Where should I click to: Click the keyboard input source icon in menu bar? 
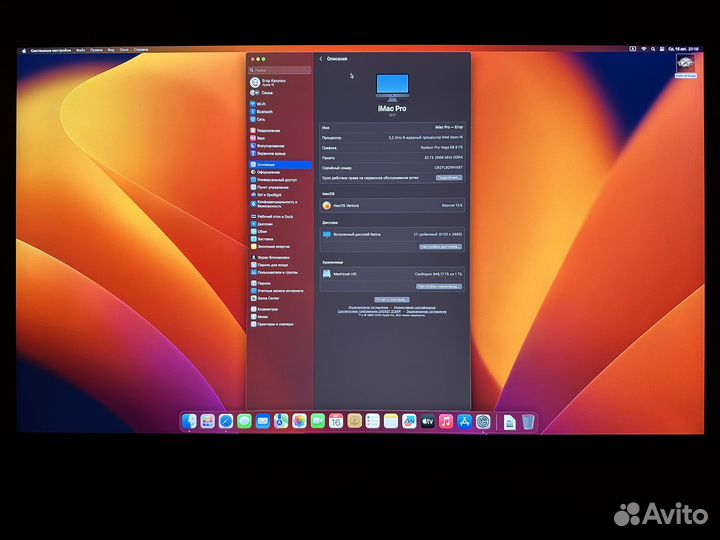coord(632,49)
